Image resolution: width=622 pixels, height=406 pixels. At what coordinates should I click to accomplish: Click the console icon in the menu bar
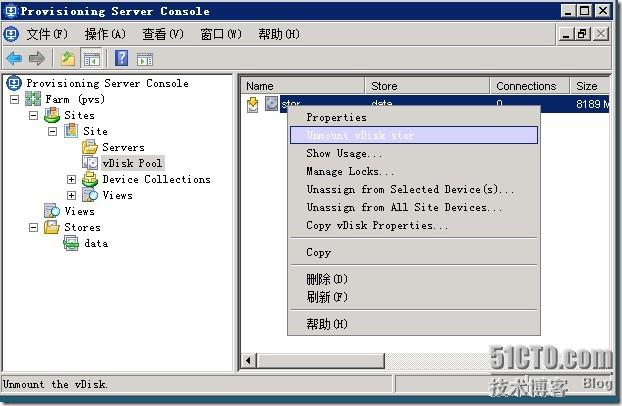[11, 34]
